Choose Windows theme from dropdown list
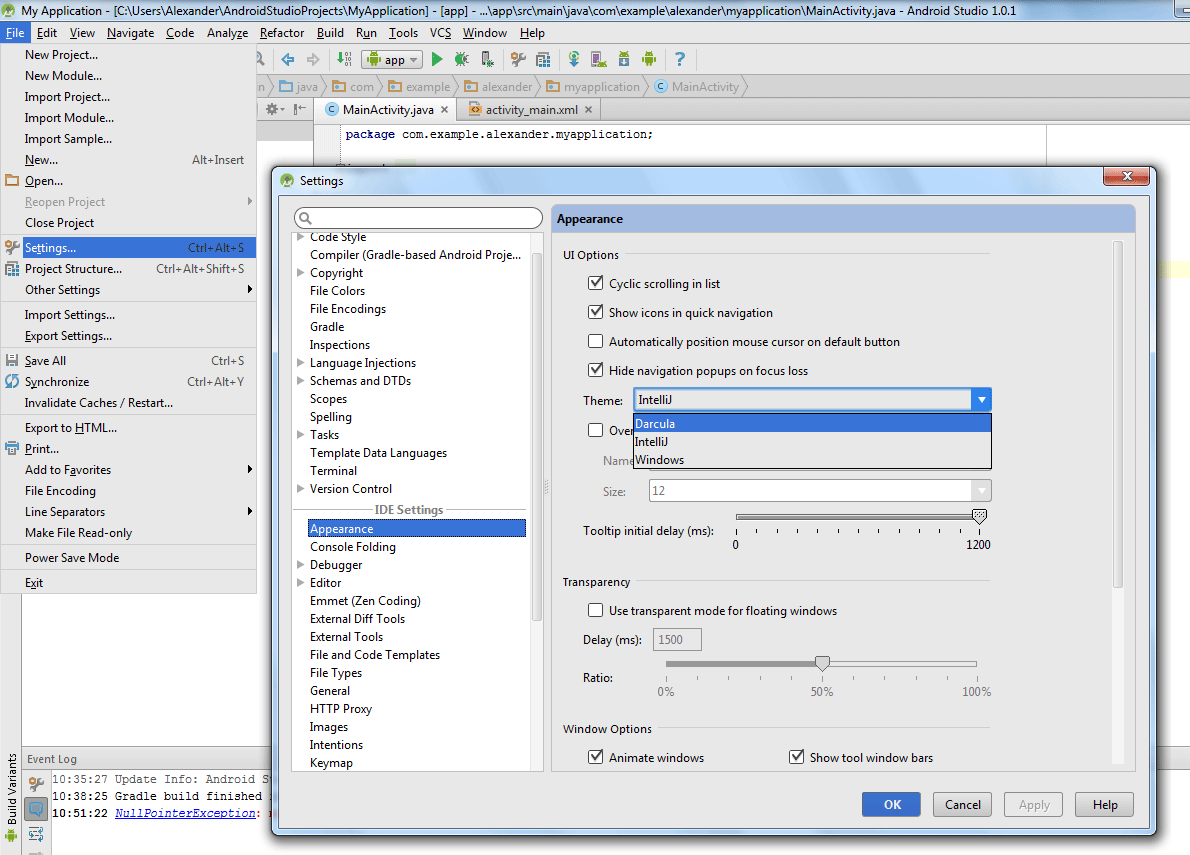The image size is (1190, 855). pos(812,460)
